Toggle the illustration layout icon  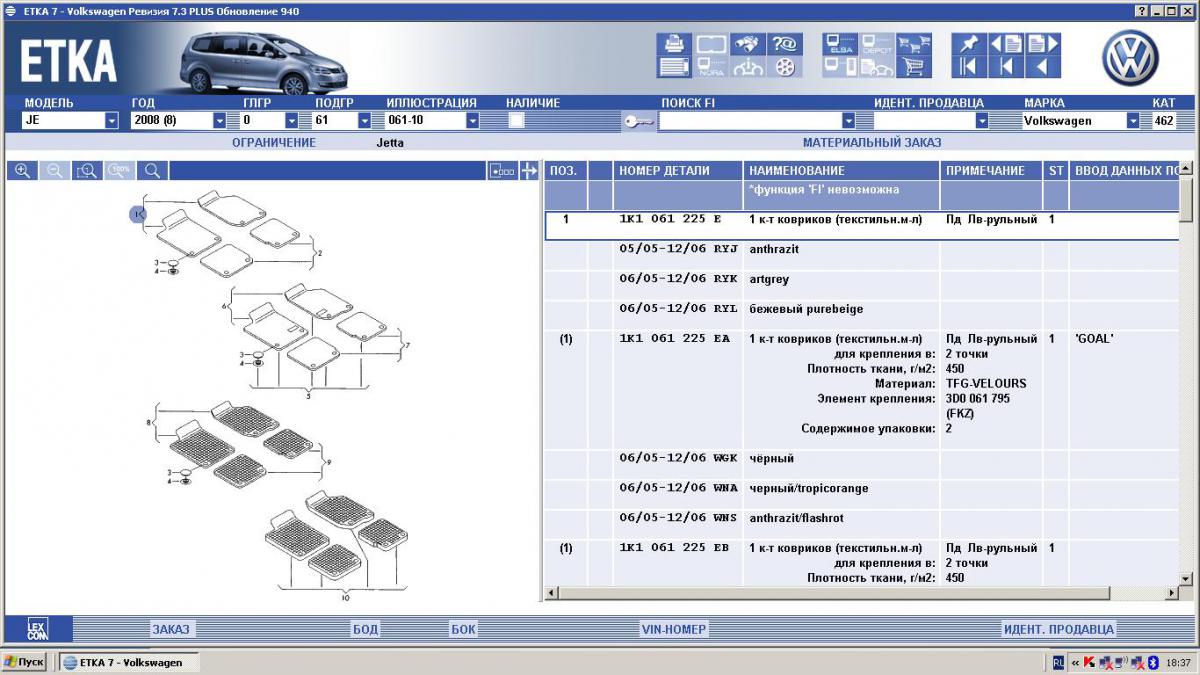(x=503, y=171)
